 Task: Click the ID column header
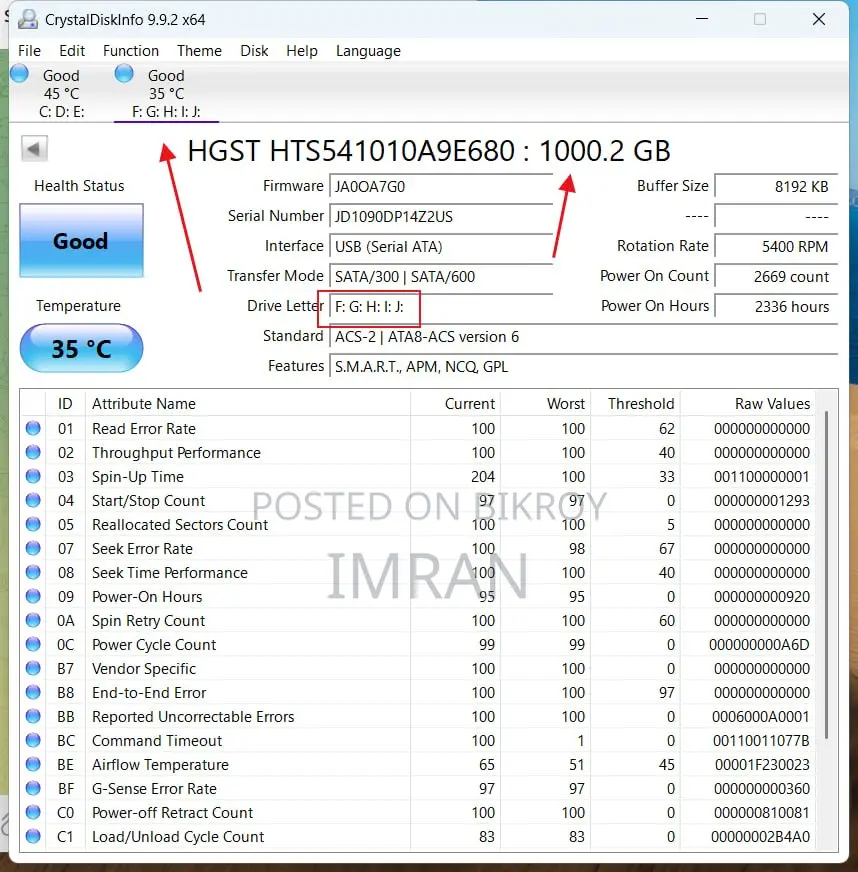click(65, 403)
